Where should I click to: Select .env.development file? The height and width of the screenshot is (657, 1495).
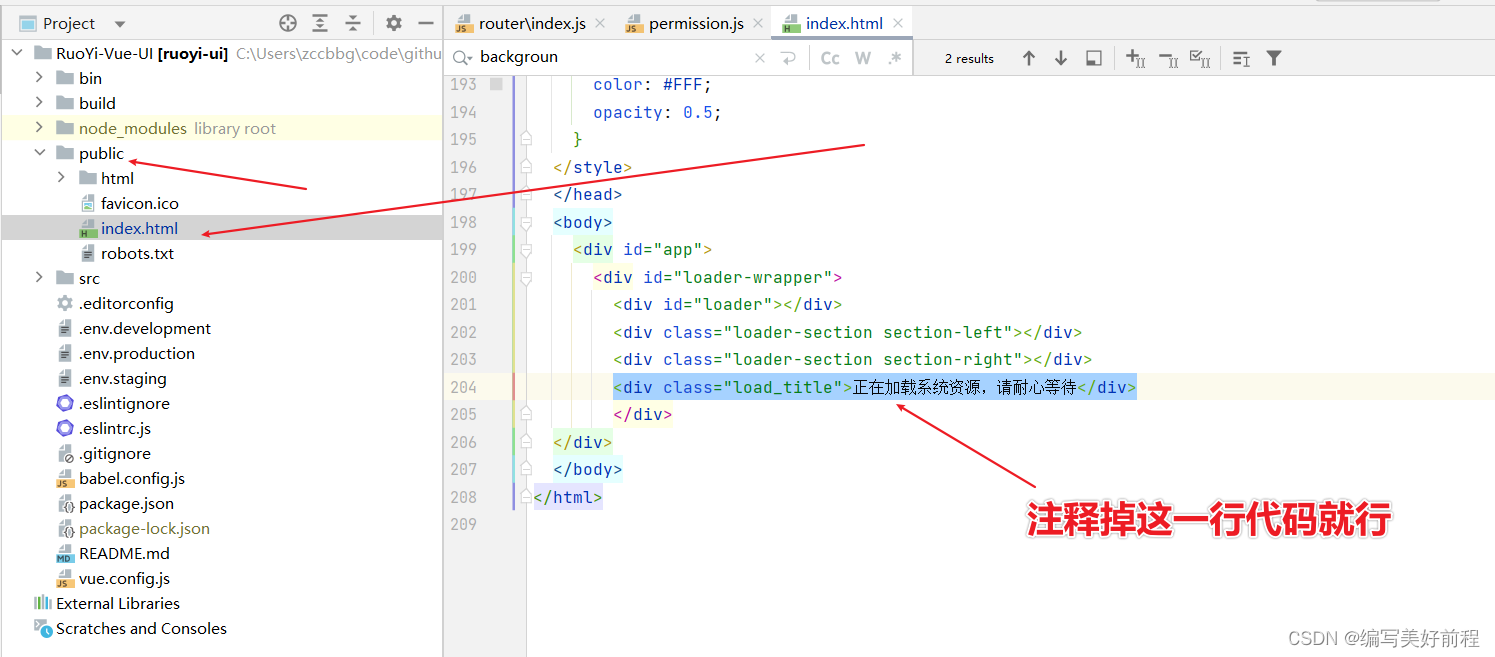point(145,328)
